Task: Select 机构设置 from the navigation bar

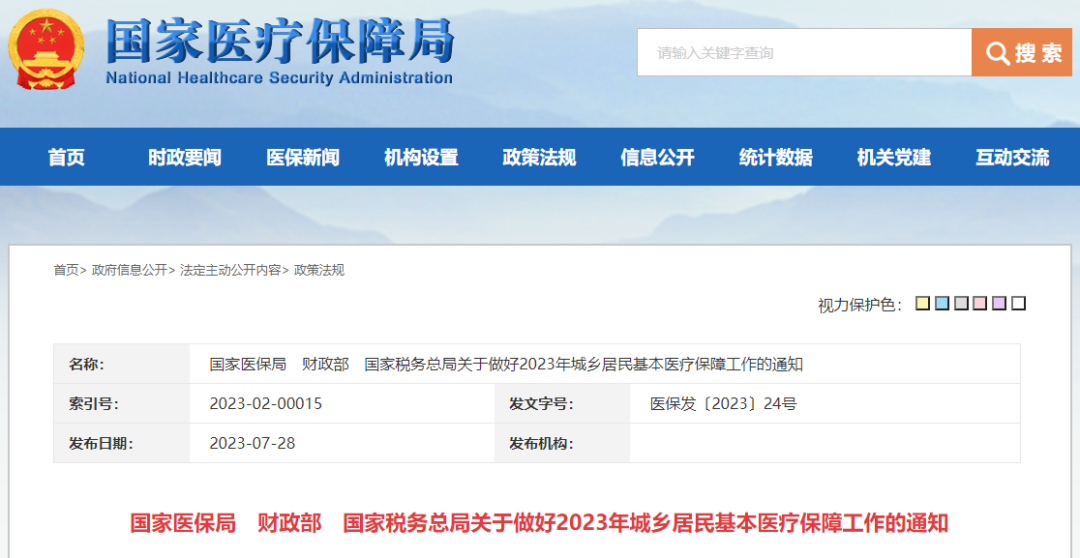Action: click(x=421, y=157)
